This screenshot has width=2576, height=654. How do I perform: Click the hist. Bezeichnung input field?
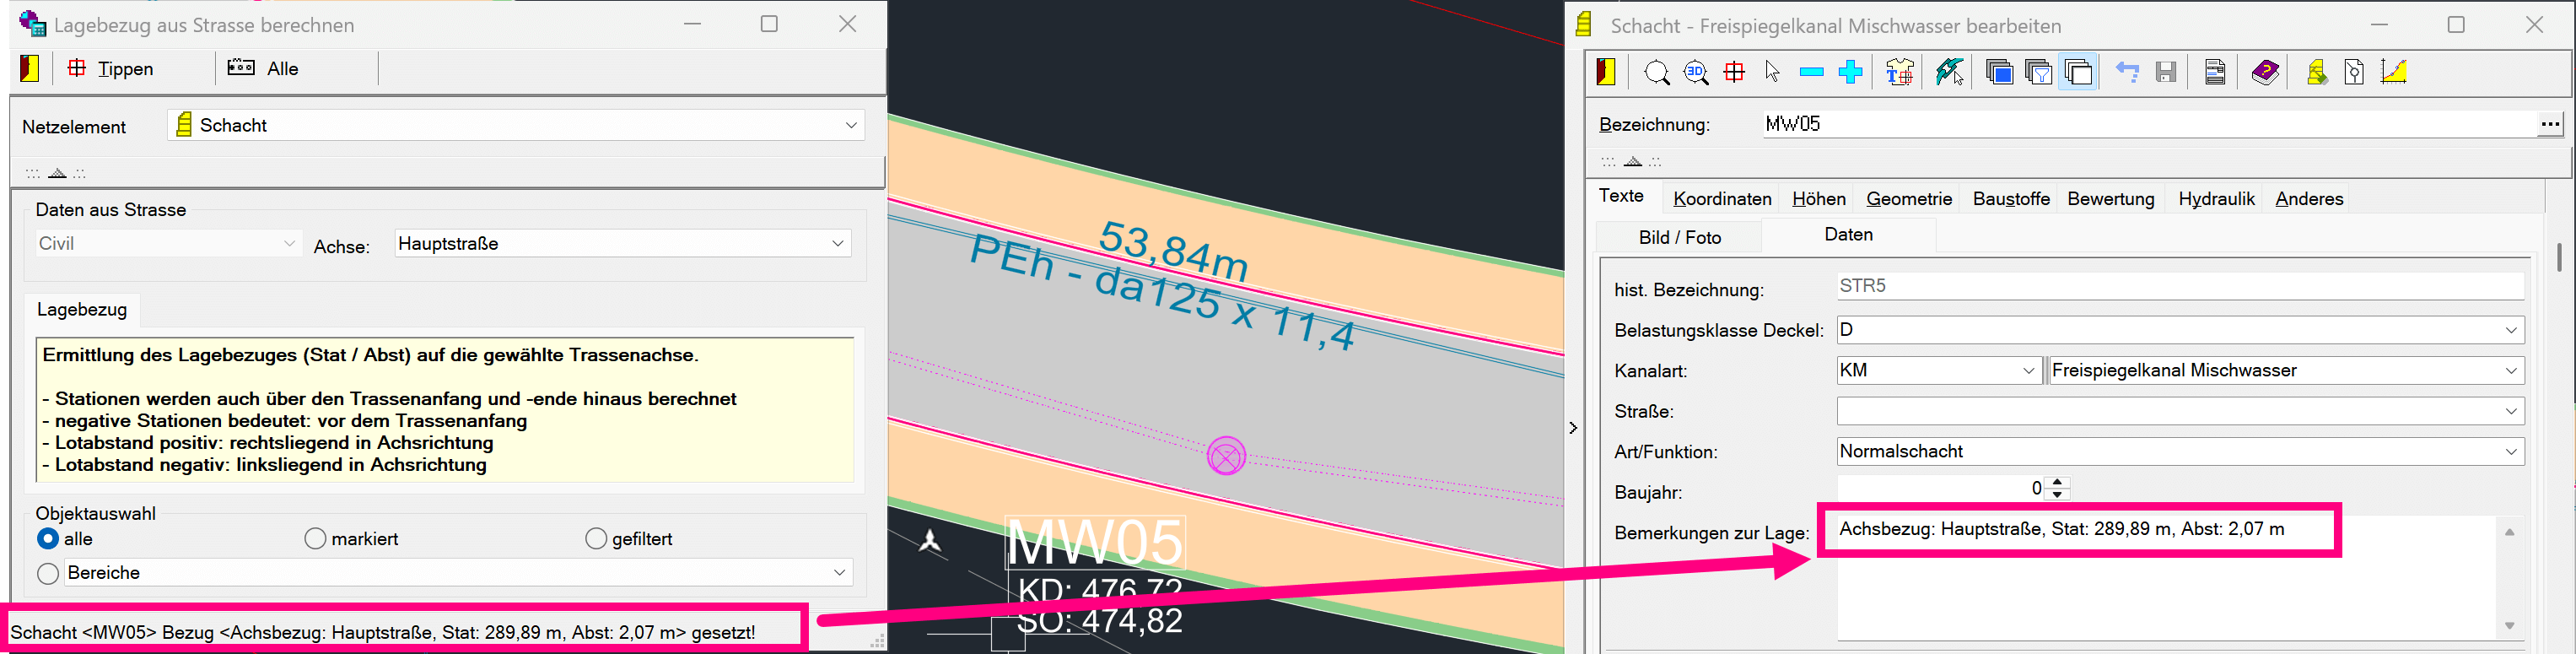coord(2180,286)
